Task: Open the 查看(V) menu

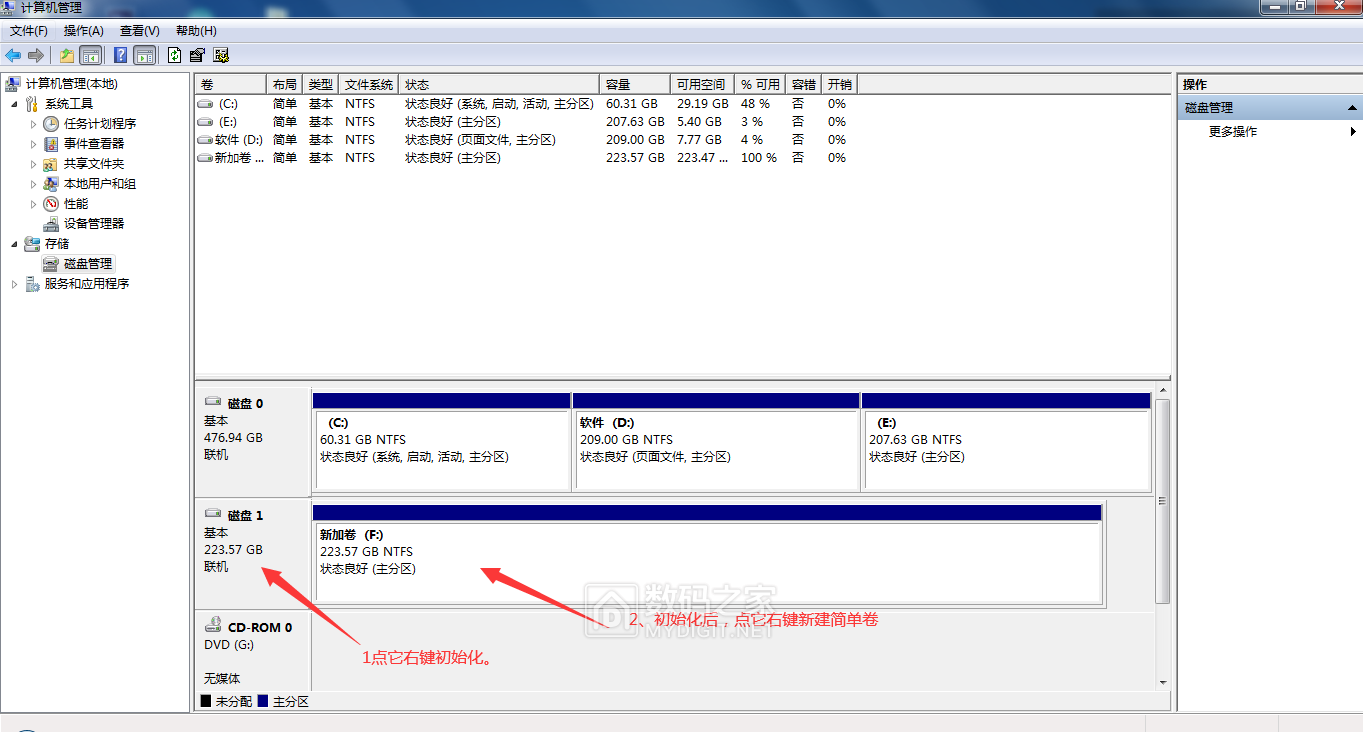Action: (x=139, y=31)
